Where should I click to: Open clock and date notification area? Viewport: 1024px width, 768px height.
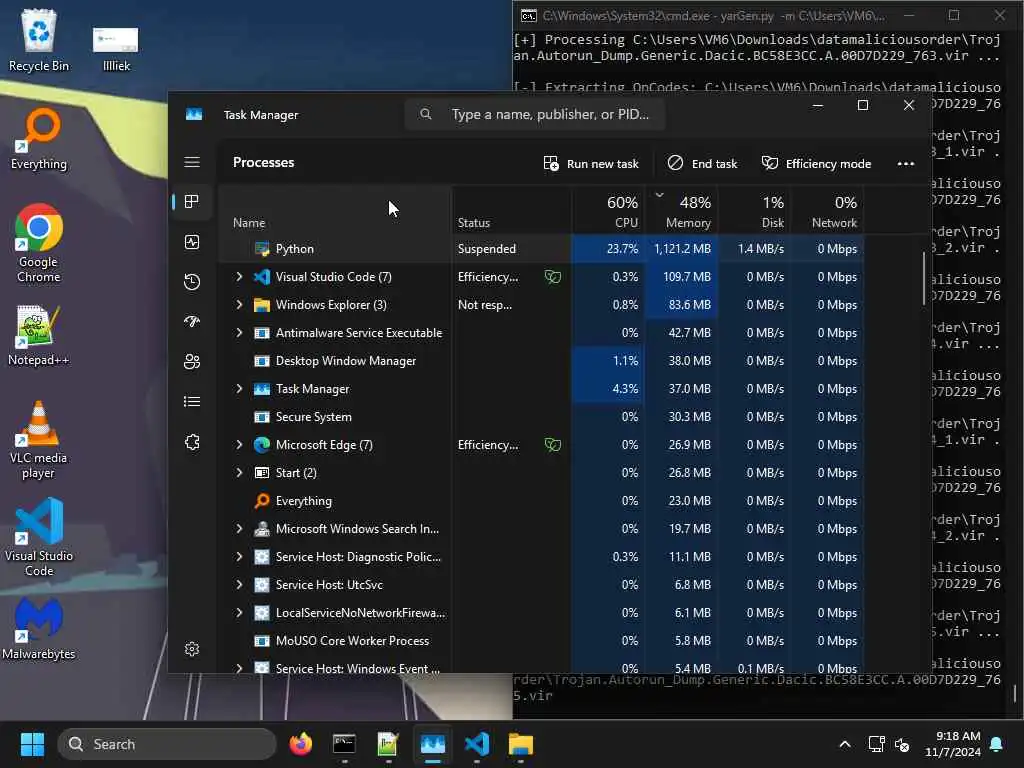(953, 744)
